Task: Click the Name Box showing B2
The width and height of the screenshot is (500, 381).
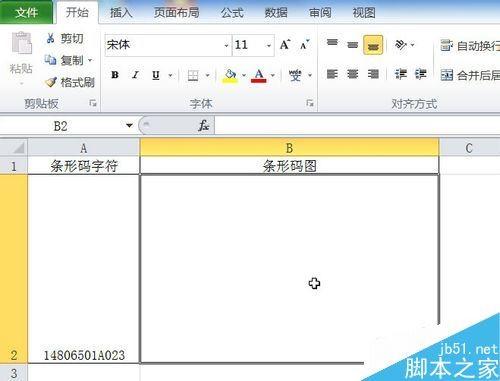Action: pyautogui.click(x=62, y=126)
